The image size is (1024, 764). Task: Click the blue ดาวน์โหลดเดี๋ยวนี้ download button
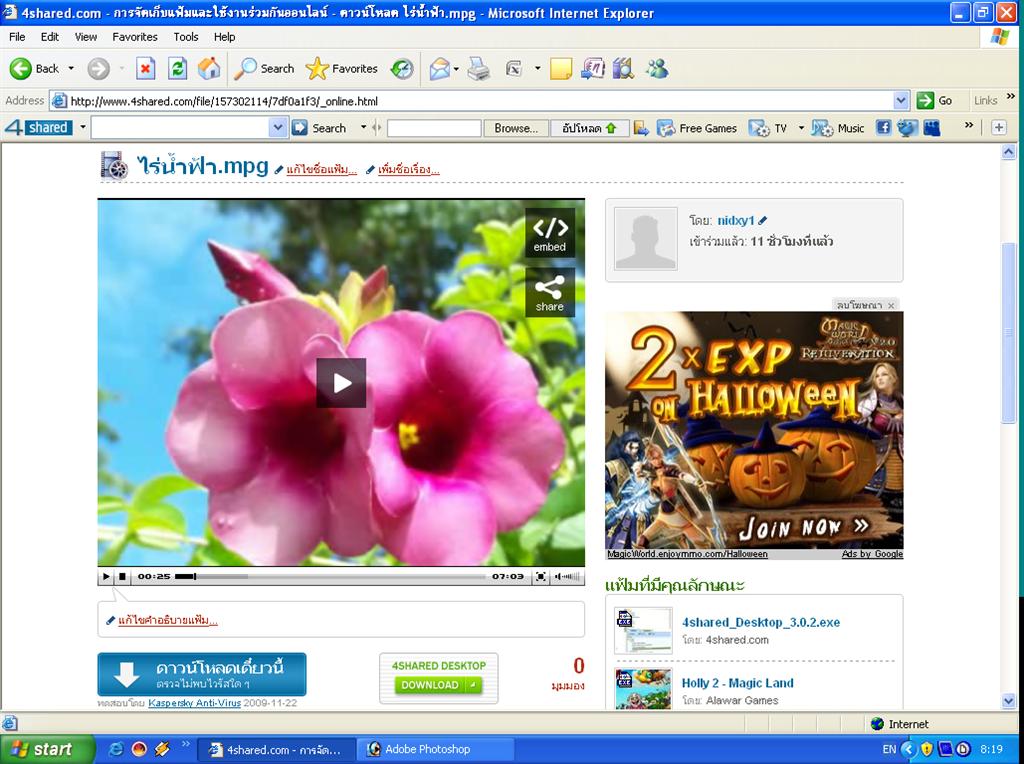202,674
